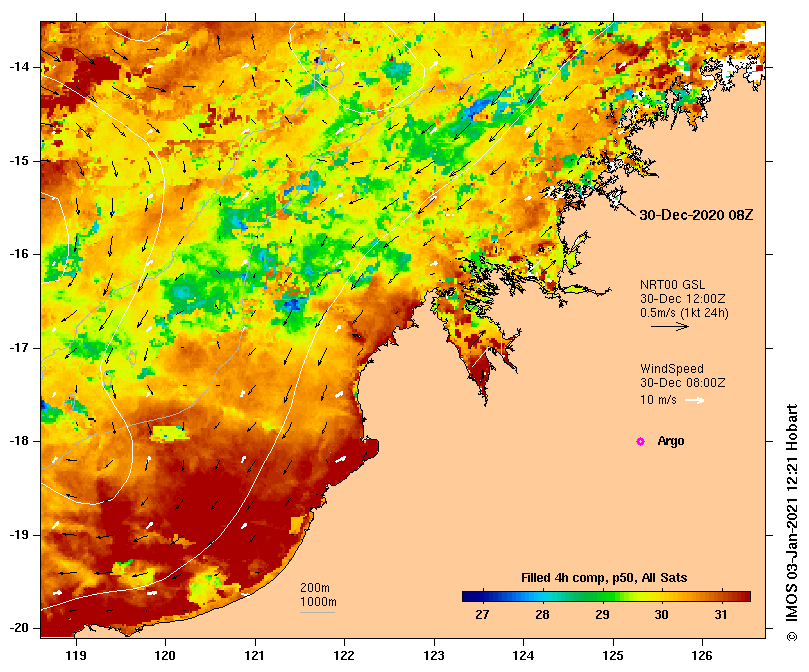Click the '200m' depth contour label
Screen dimensions: 809x672
click(x=315, y=588)
